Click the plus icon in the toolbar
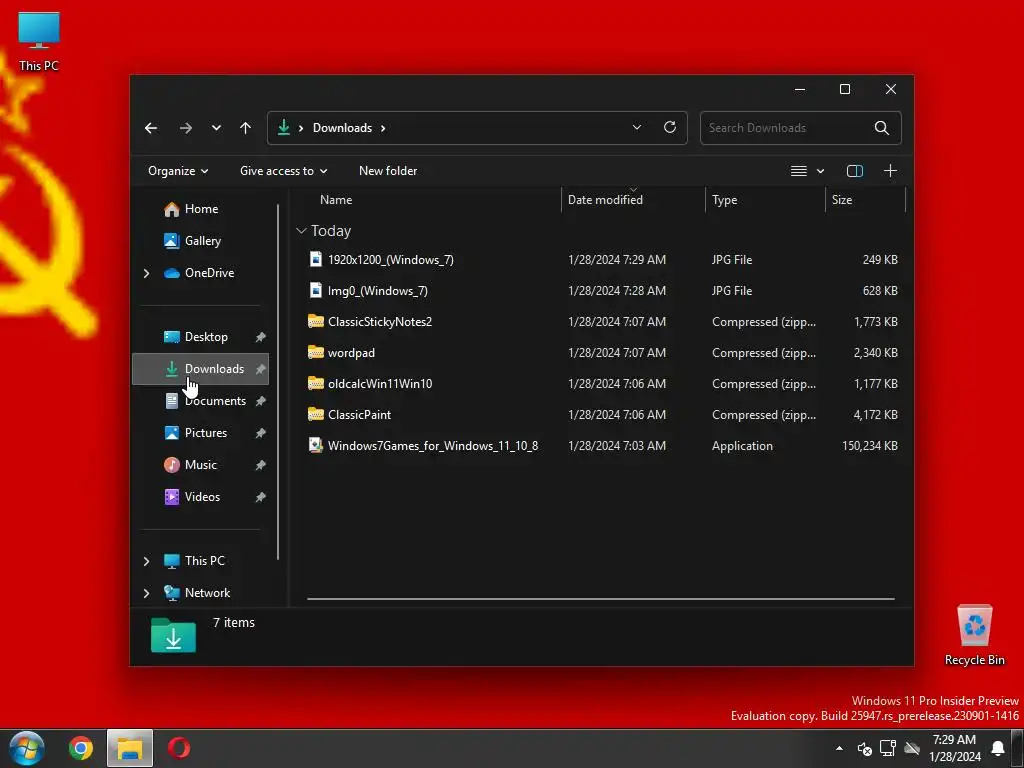This screenshot has width=1024, height=768. 890,171
